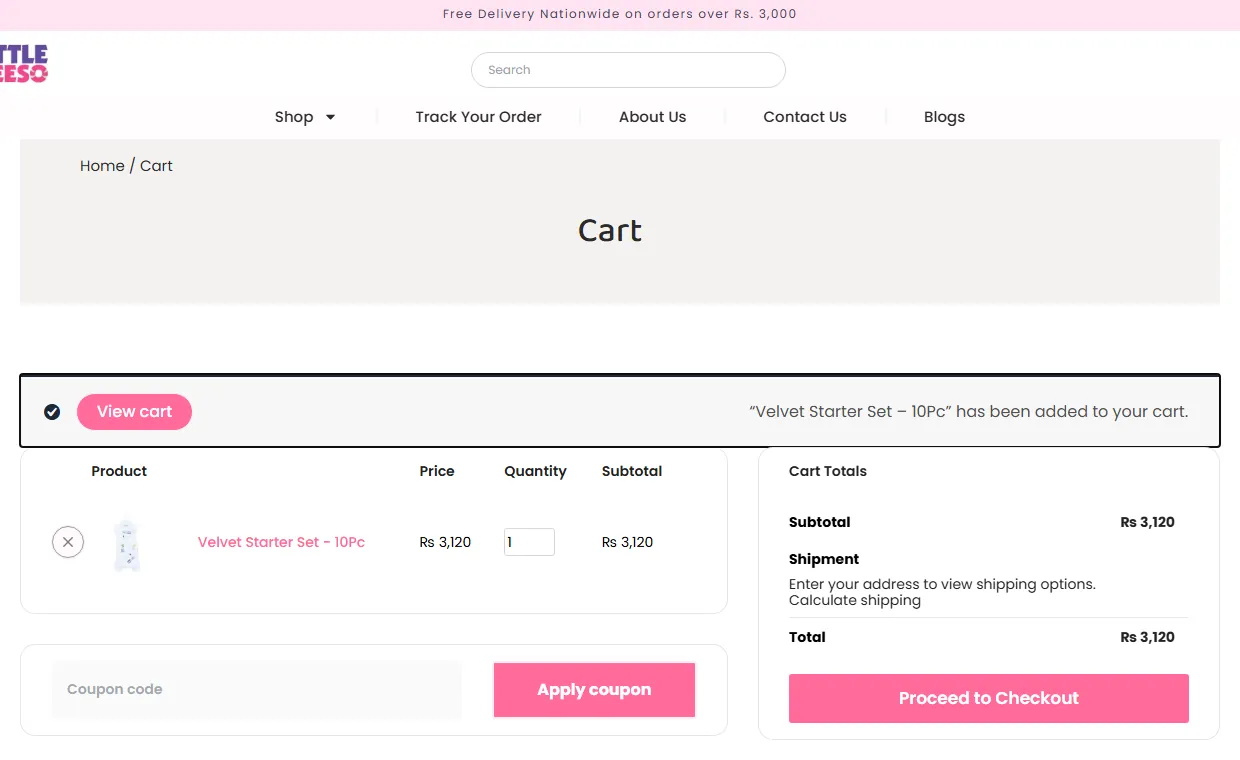Click Proceed to Checkout button
1240x760 pixels.
989,698
